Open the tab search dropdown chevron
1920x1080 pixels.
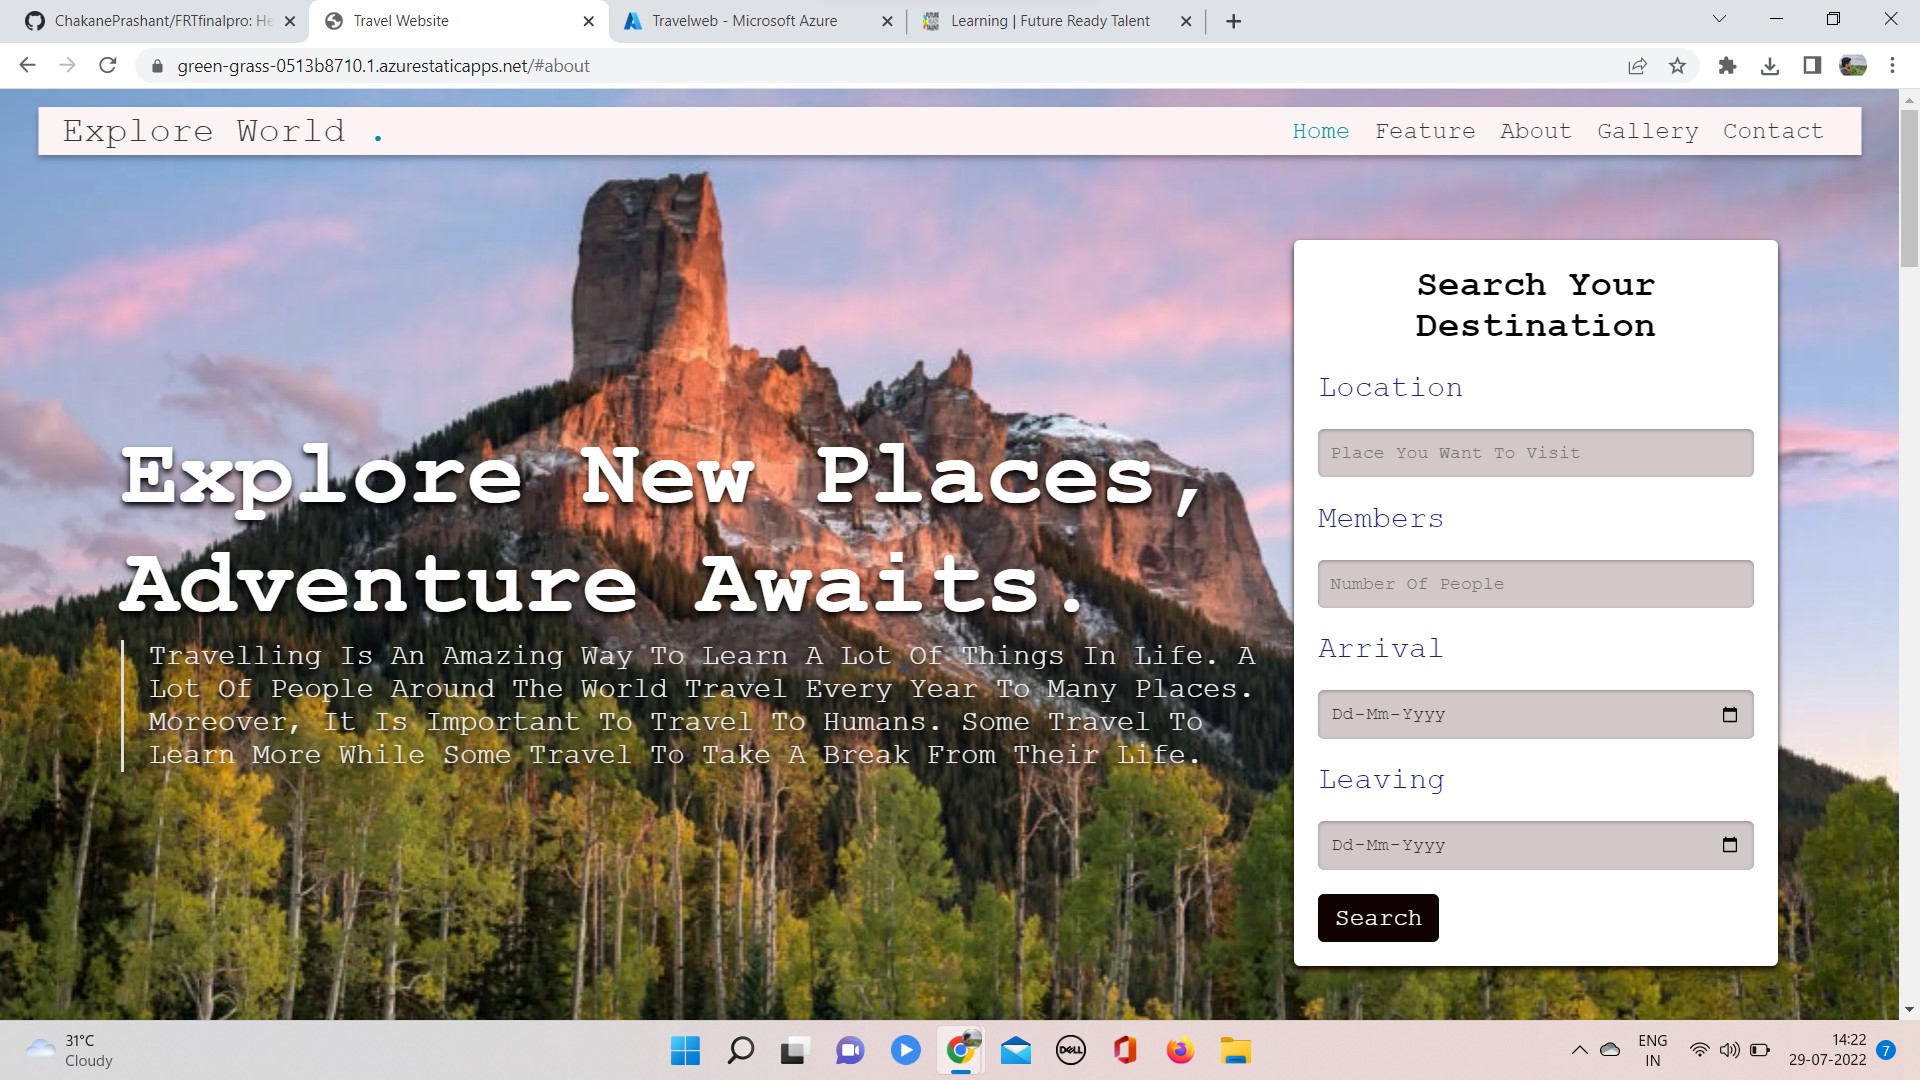(1719, 19)
